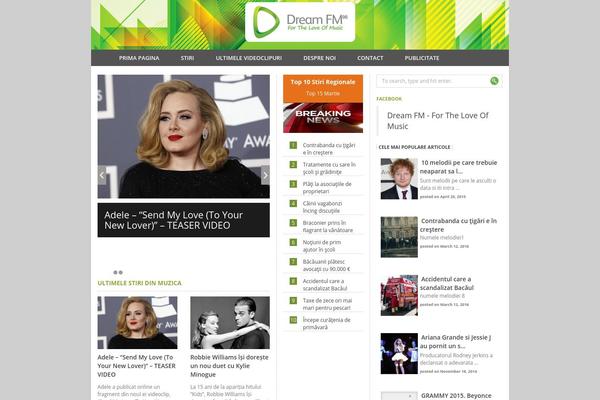
Task: Open 'Noțiuni de prim ajutor în școli' item
Action: [321, 246]
